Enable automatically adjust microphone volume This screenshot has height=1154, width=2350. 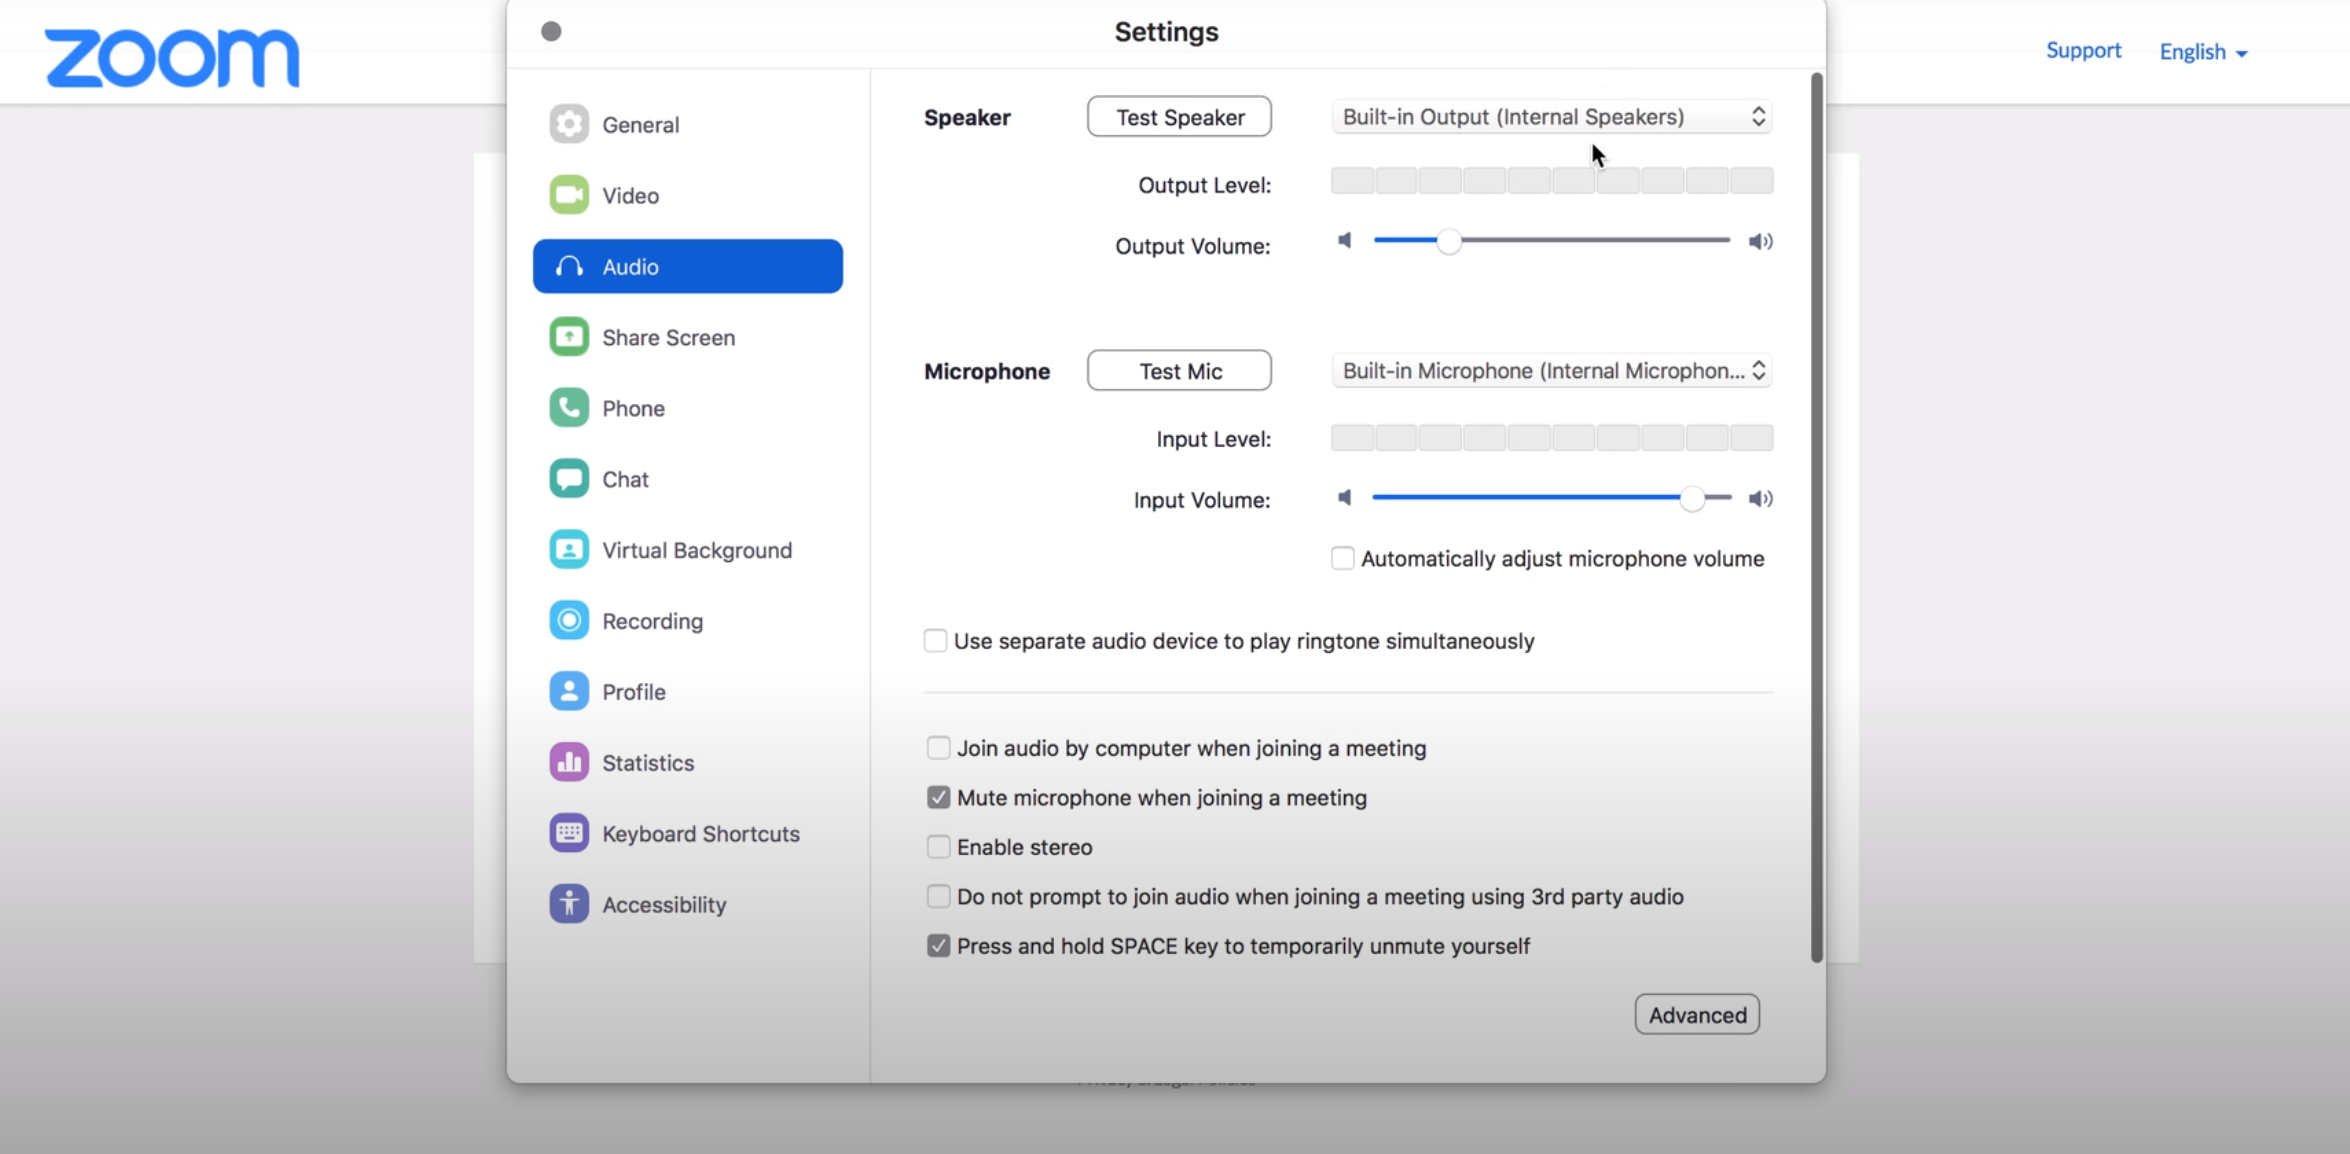tap(1342, 558)
